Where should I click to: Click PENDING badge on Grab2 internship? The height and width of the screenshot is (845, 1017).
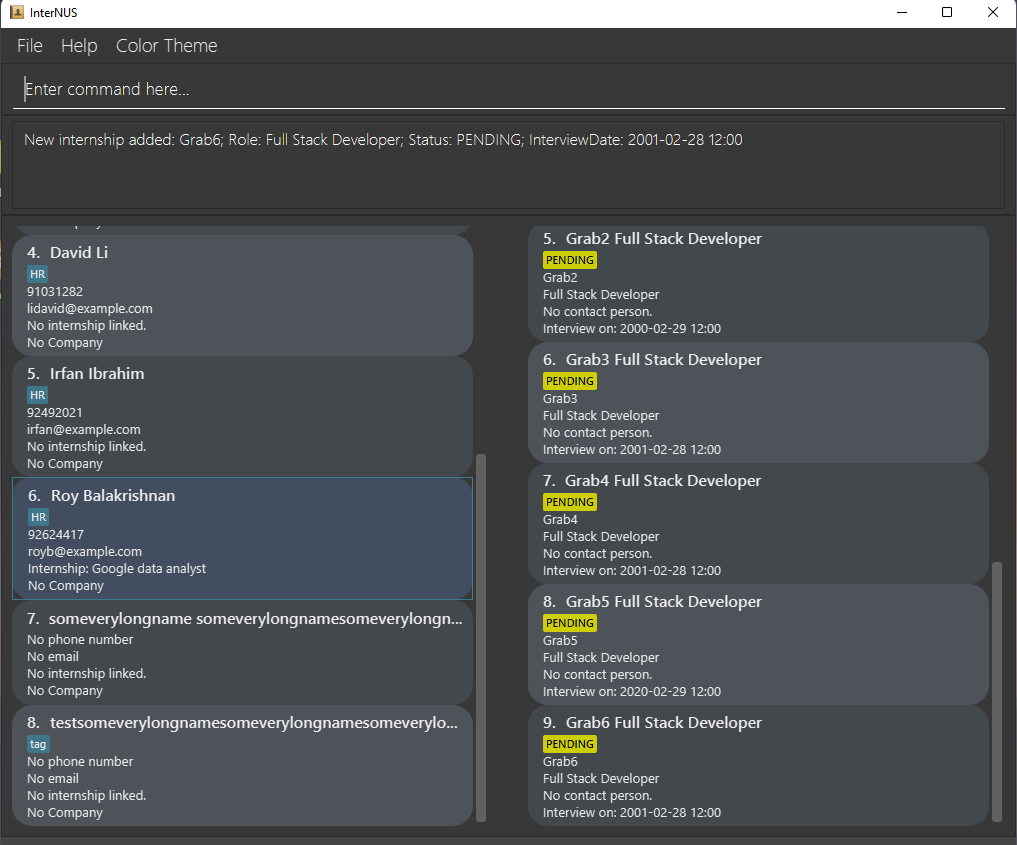(x=569, y=260)
